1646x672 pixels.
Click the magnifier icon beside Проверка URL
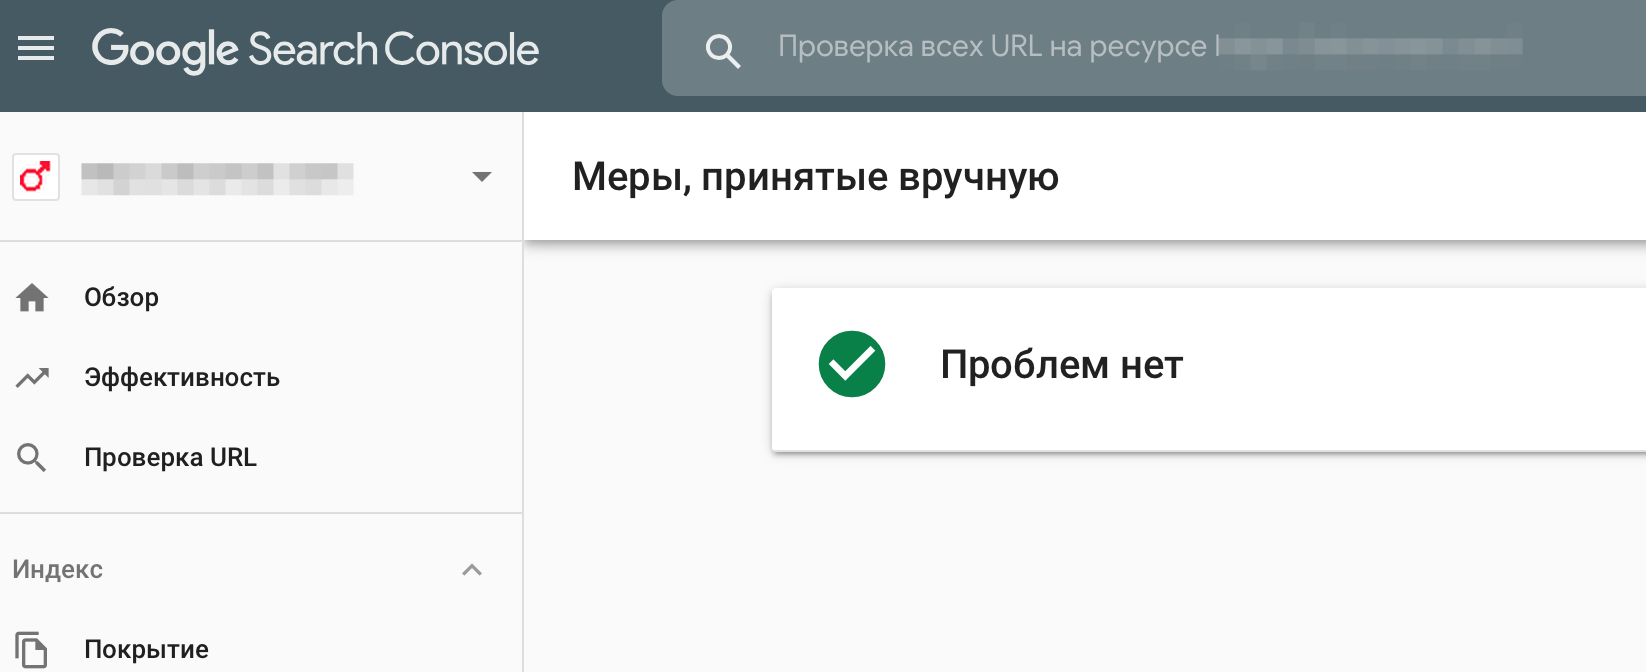[32, 457]
